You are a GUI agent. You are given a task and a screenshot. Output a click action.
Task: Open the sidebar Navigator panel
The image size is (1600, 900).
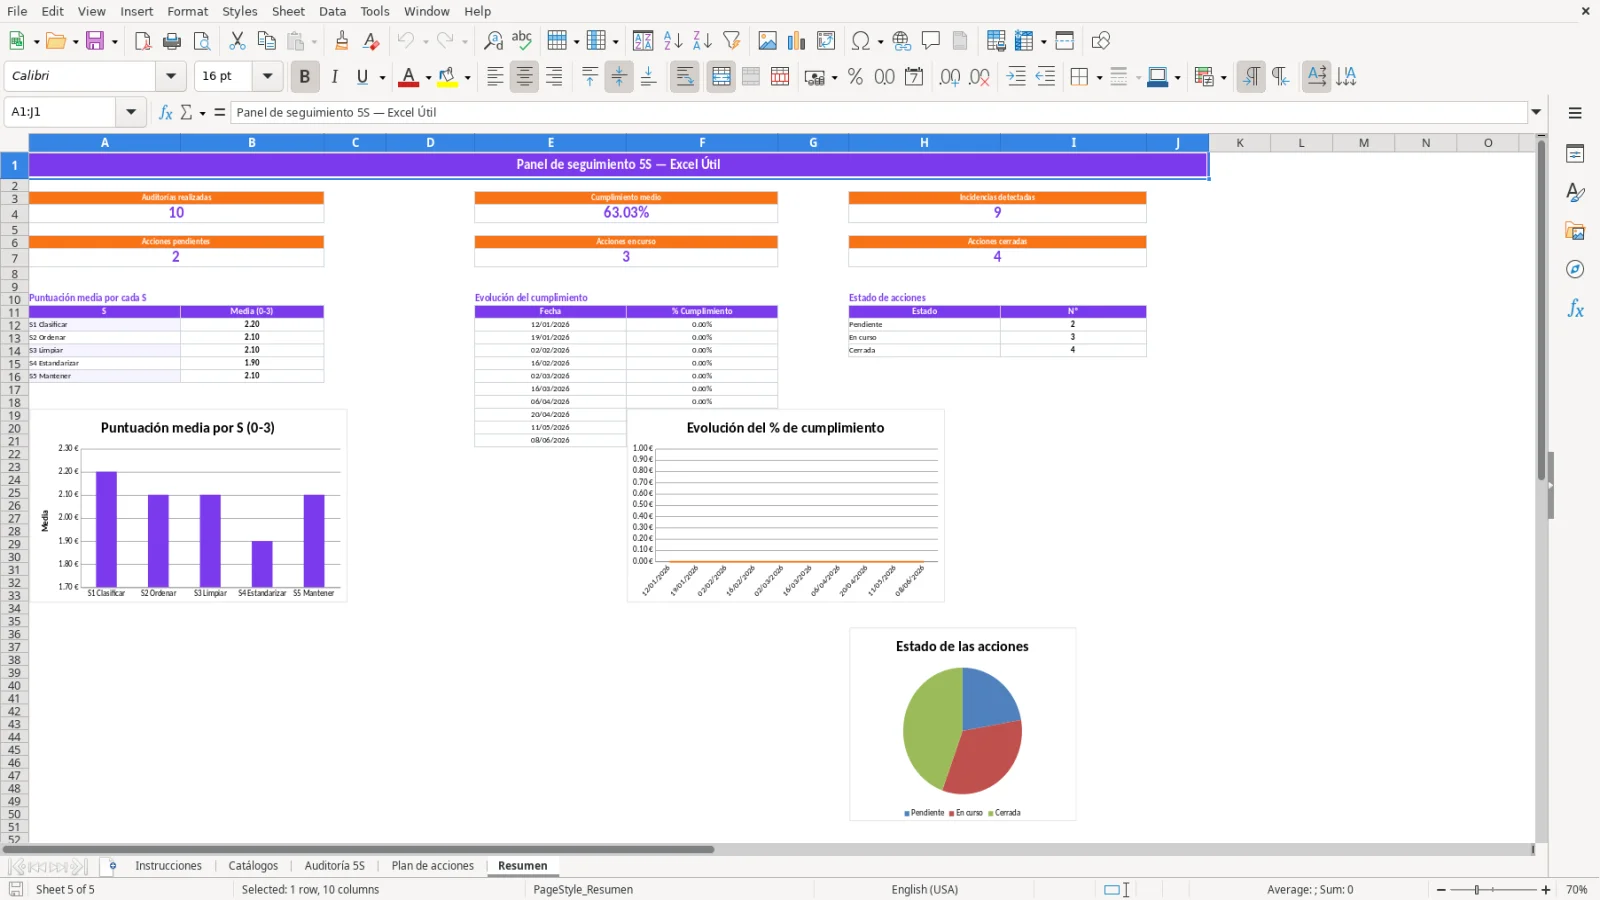(x=1575, y=270)
